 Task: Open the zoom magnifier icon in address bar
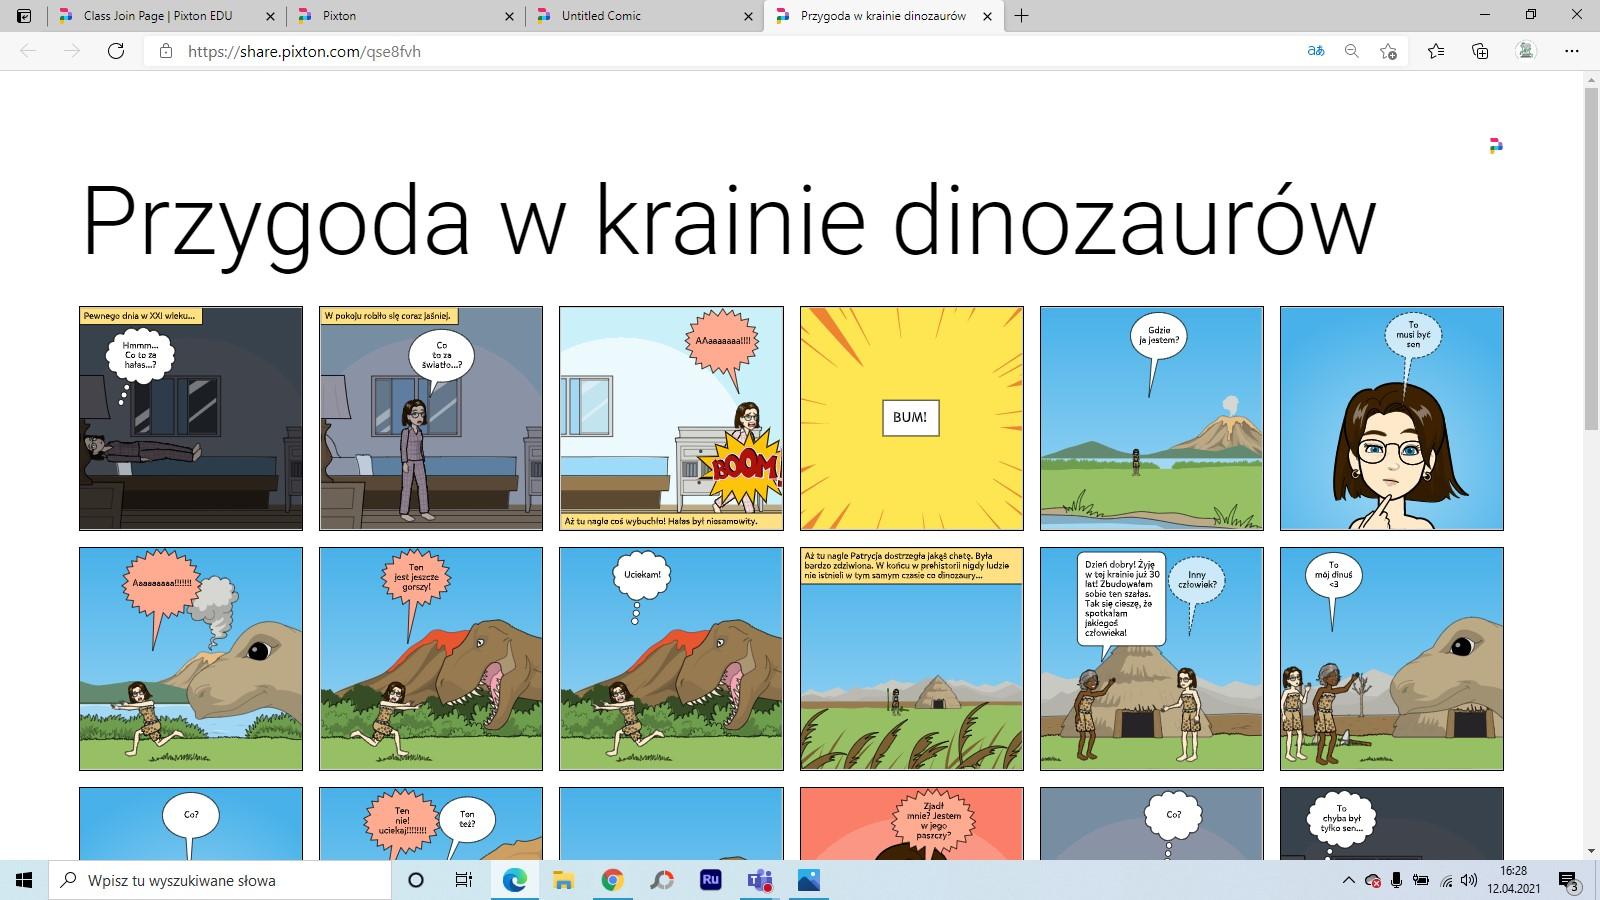click(1352, 51)
